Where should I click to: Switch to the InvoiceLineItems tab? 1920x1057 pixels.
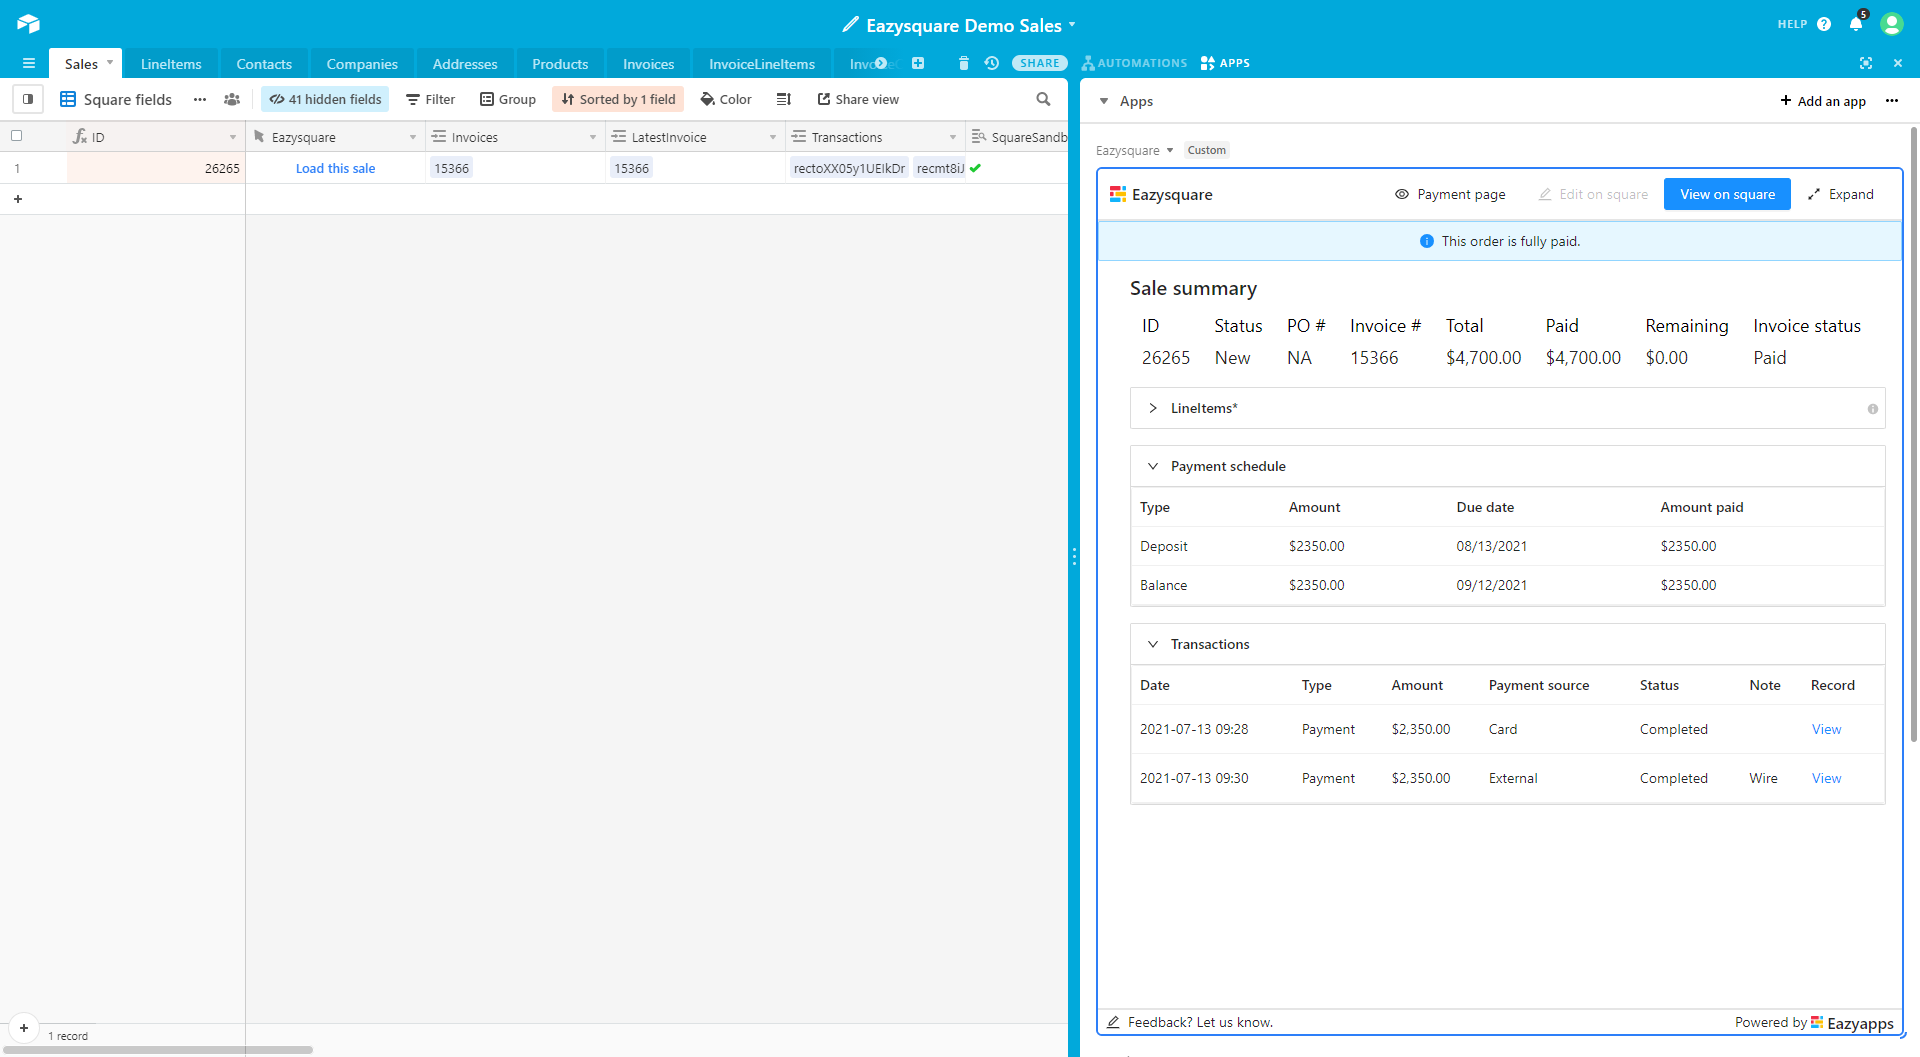tap(762, 64)
